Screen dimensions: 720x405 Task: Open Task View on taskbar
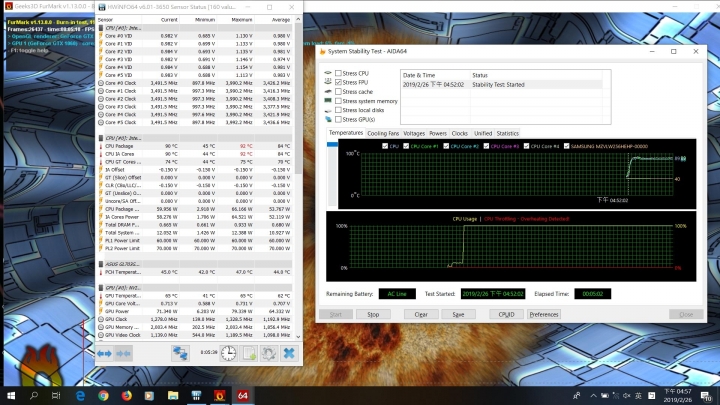56,395
